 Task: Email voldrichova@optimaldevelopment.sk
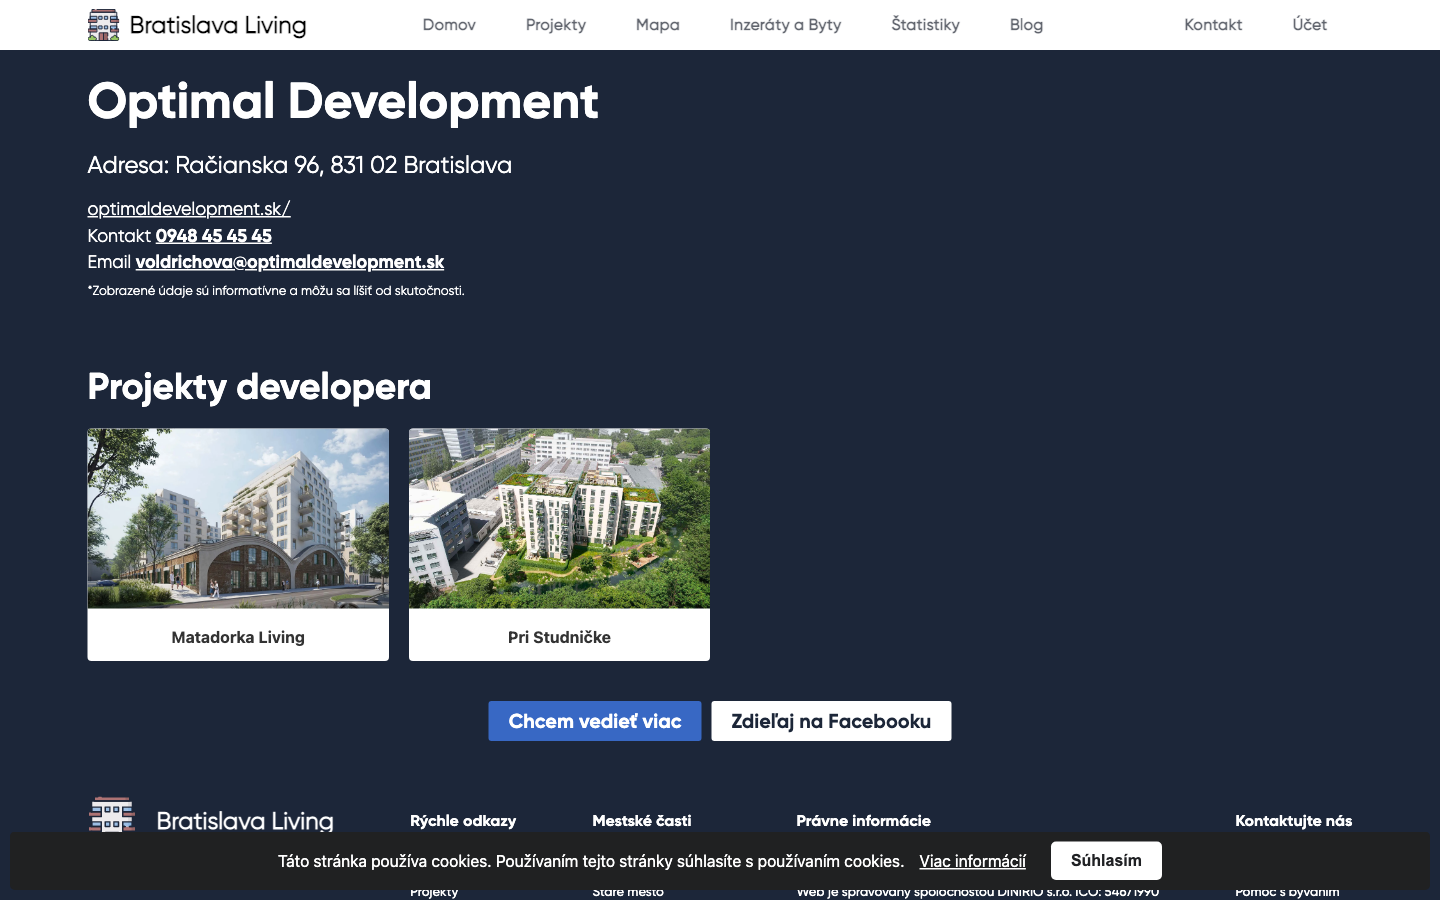click(x=290, y=262)
